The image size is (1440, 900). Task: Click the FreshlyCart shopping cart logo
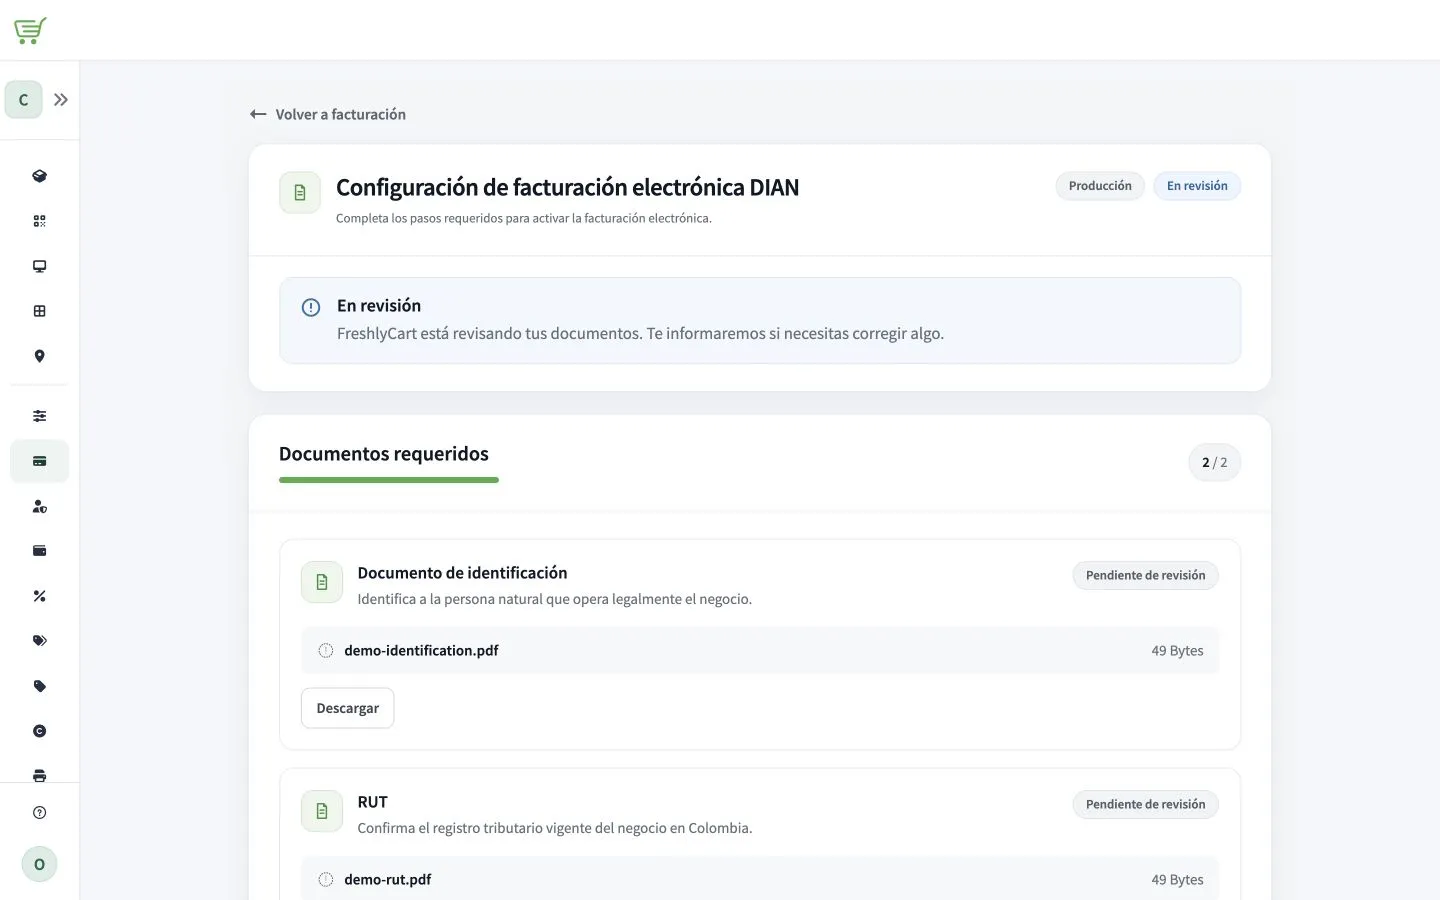tap(30, 30)
